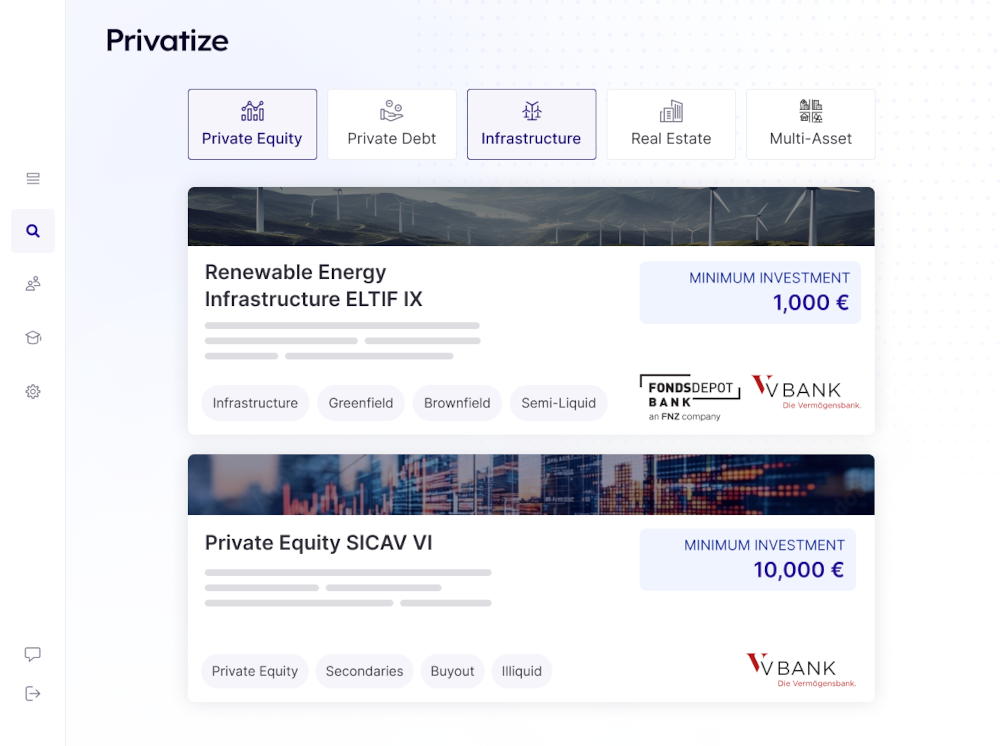Screen dimensions: 1000x746
Task: Toggle the Illiquid tag filter
Action: [521, 671]
